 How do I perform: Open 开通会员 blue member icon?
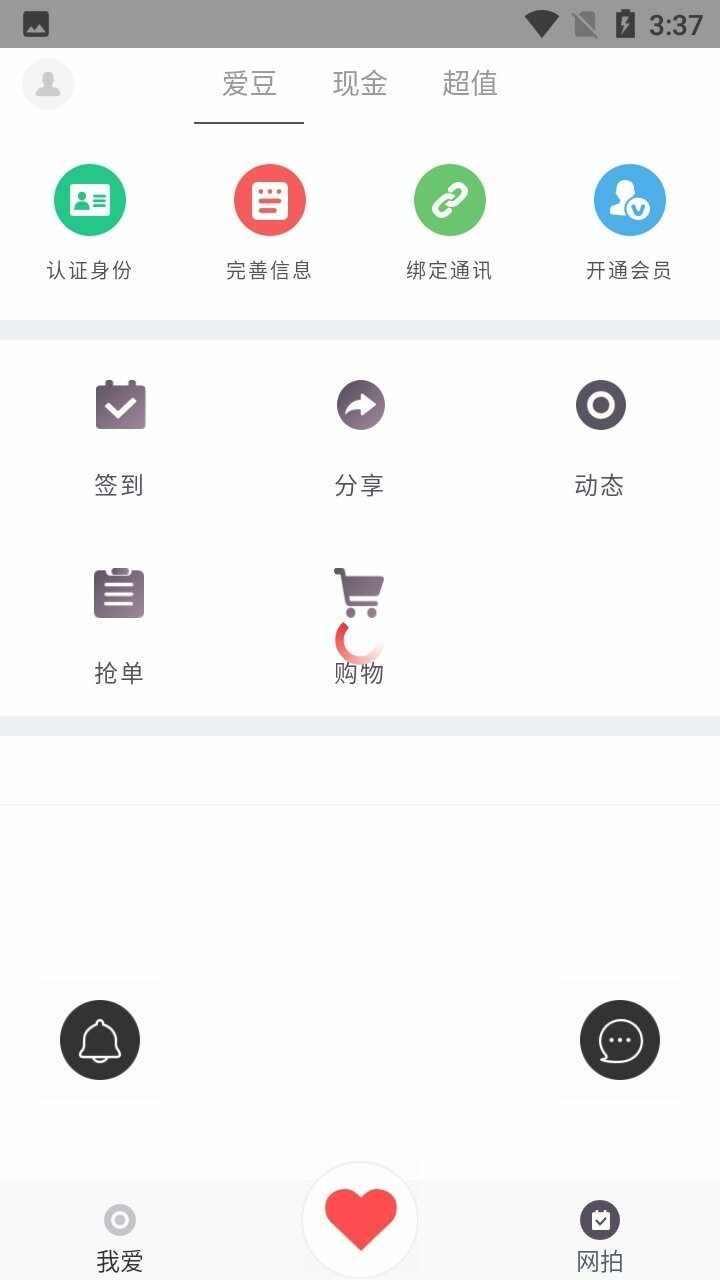click(630, 200)
